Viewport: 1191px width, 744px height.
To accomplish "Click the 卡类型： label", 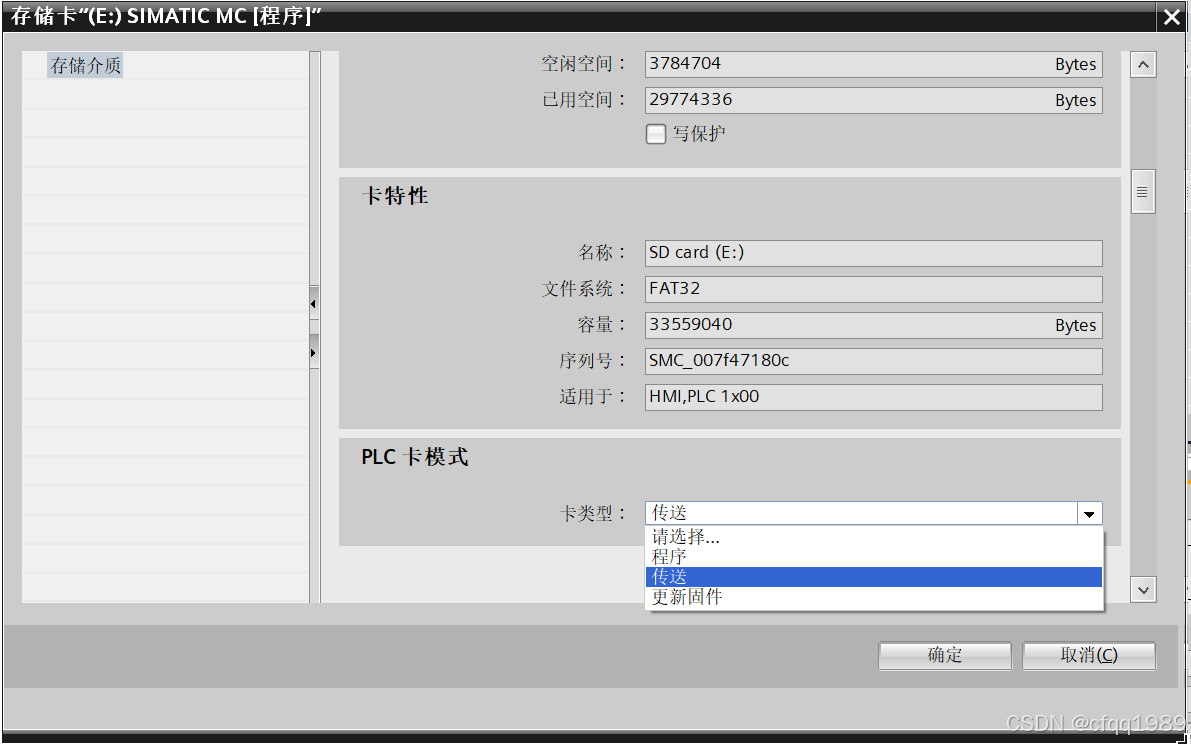I will click(593, 514).
